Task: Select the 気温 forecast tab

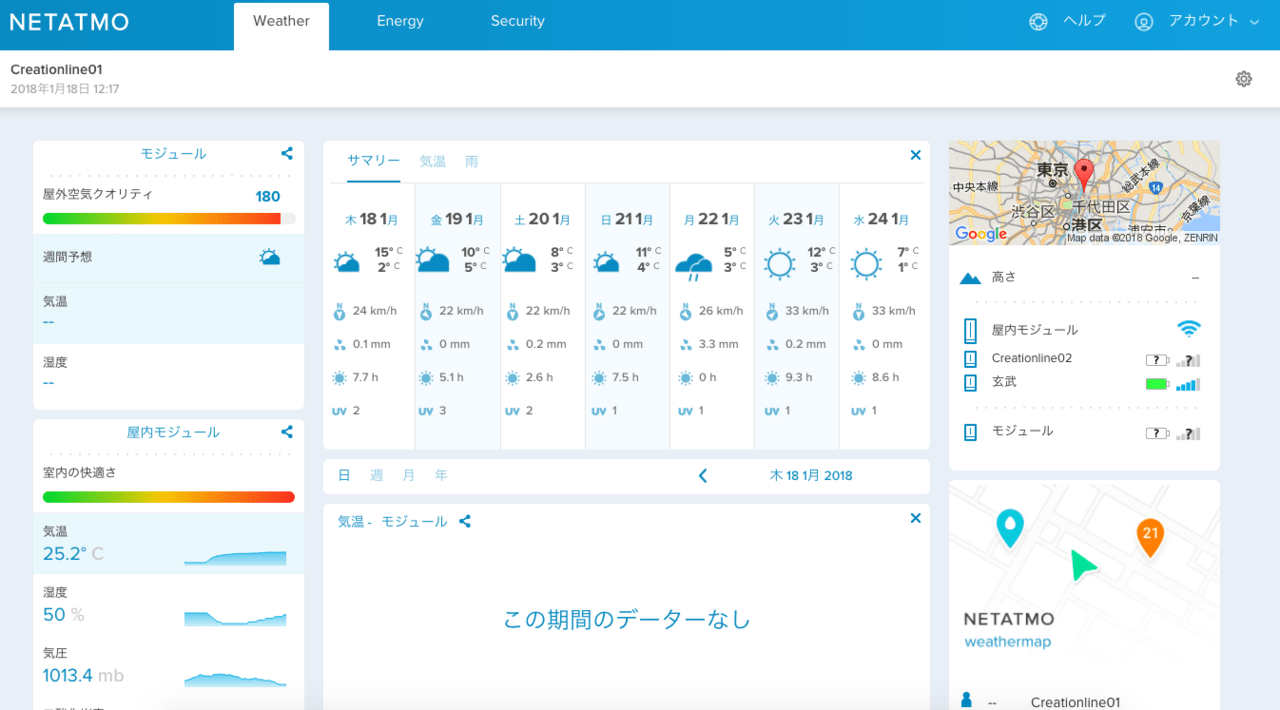Action: click(x=432, y=161)
